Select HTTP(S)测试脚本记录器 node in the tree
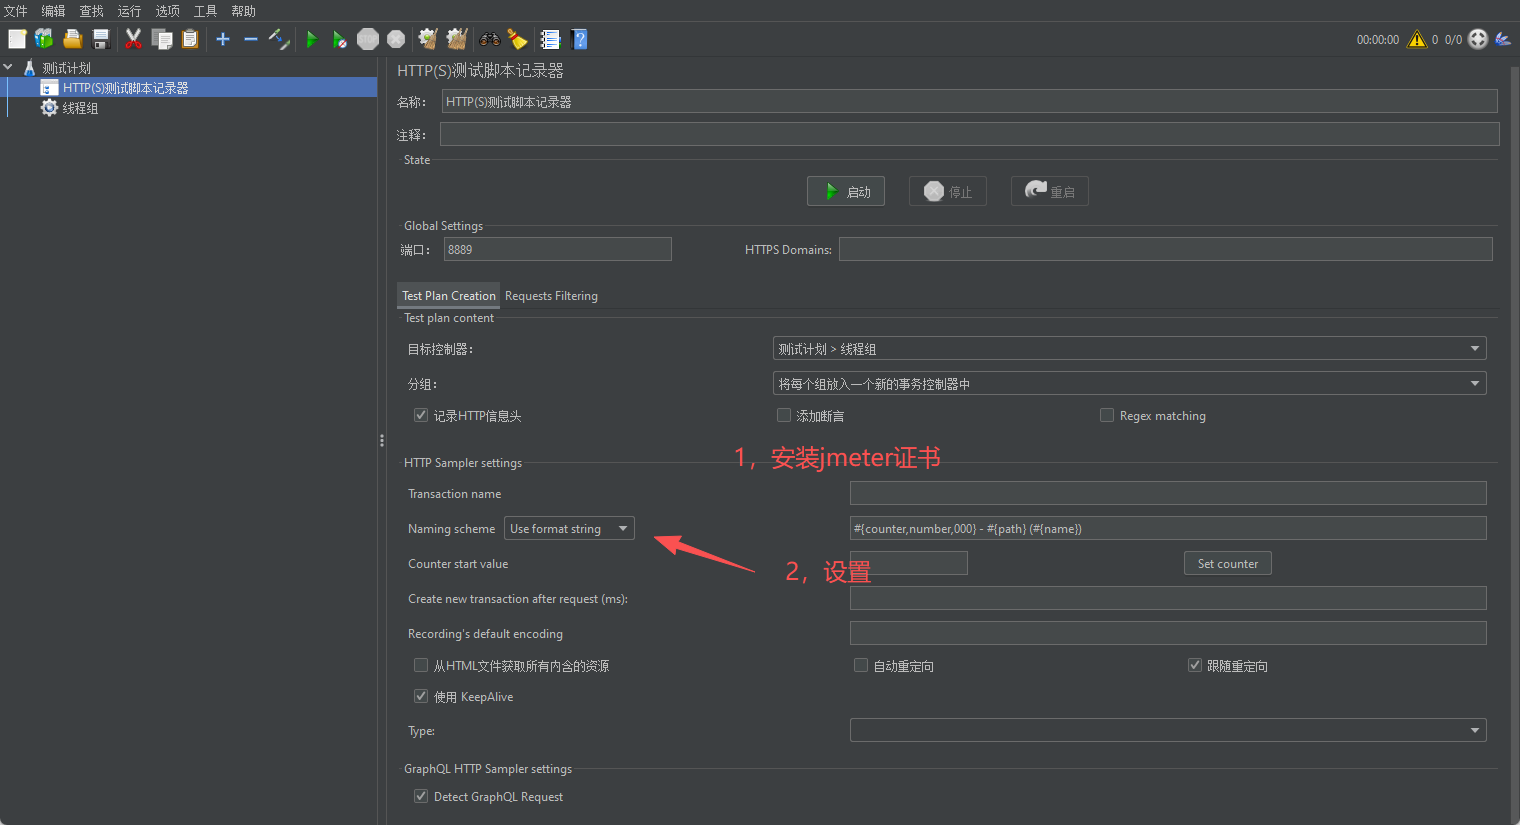This screenshot has width=1520, height=825. click(115, 88)
